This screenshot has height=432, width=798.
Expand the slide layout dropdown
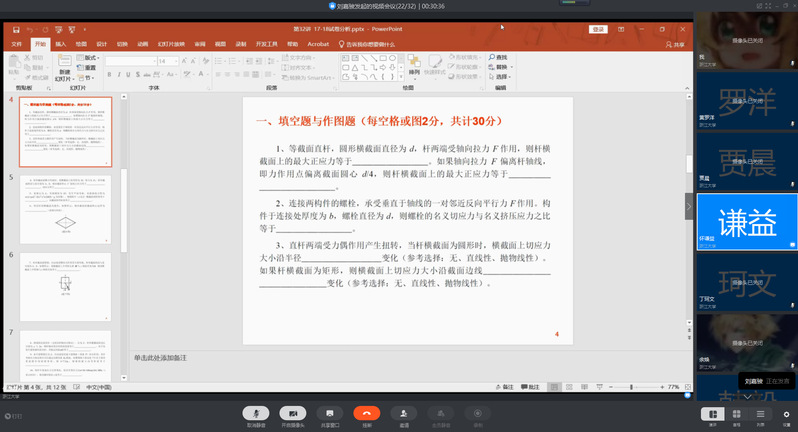91,58
